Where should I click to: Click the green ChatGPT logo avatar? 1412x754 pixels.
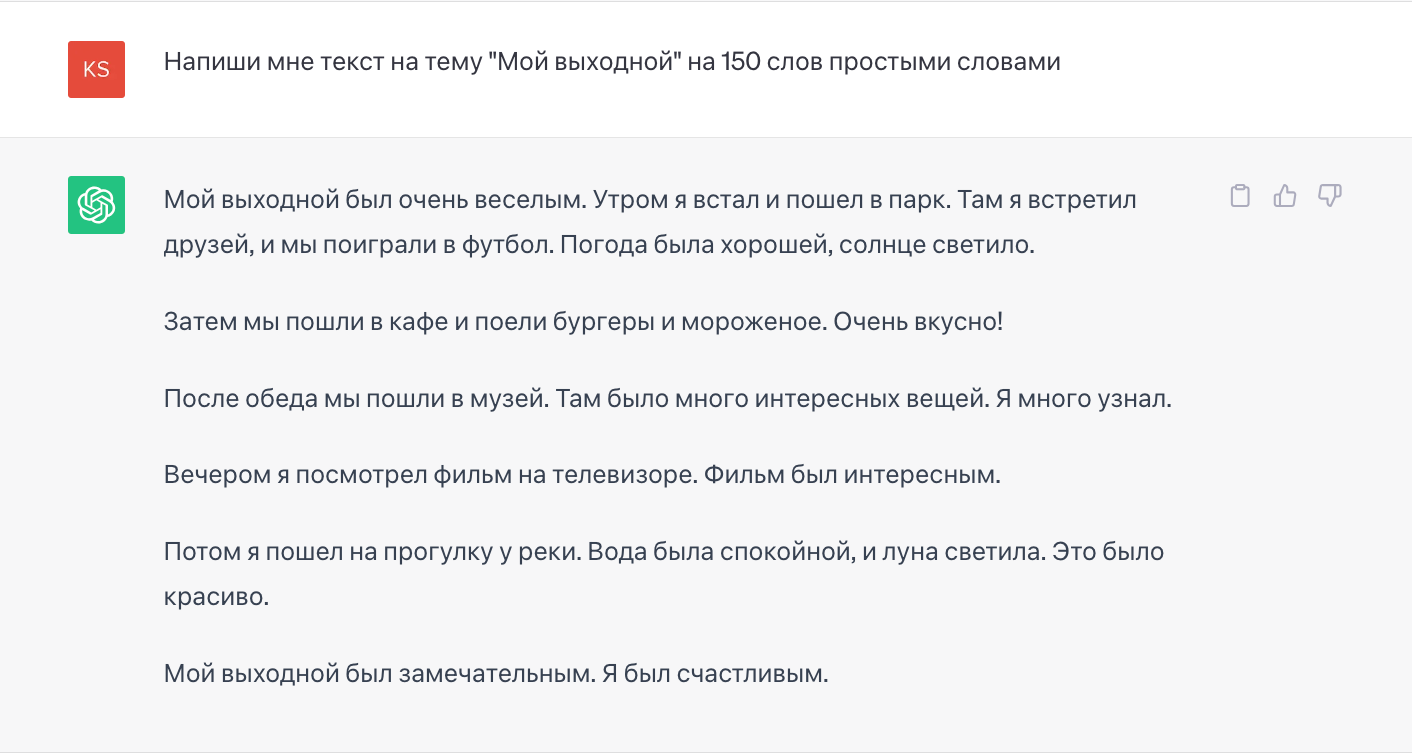click(96, 205)
